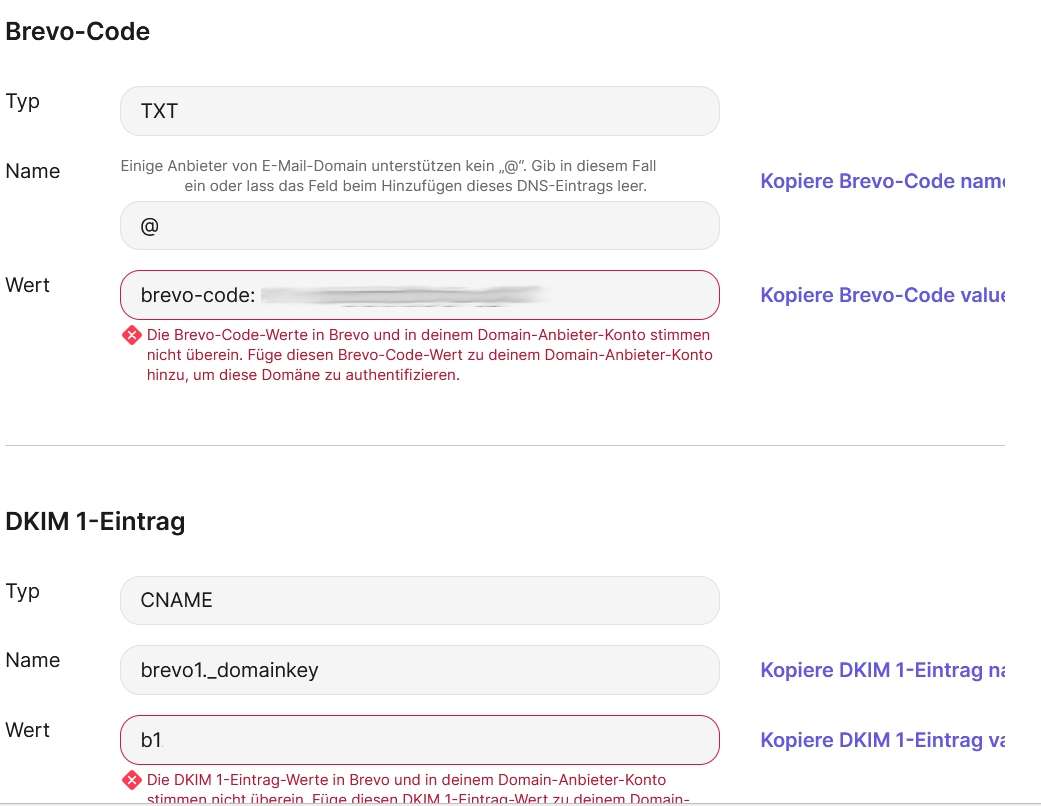
Task: Click the Kopiere Brevo-Code value link
Action: pyautogui.click(x=881, y=295)
